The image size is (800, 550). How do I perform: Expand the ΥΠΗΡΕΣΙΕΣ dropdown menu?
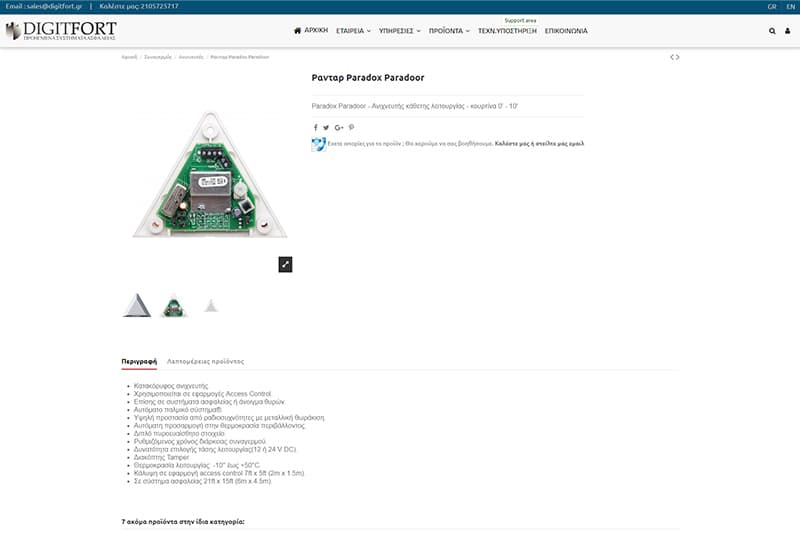point(399,31)
